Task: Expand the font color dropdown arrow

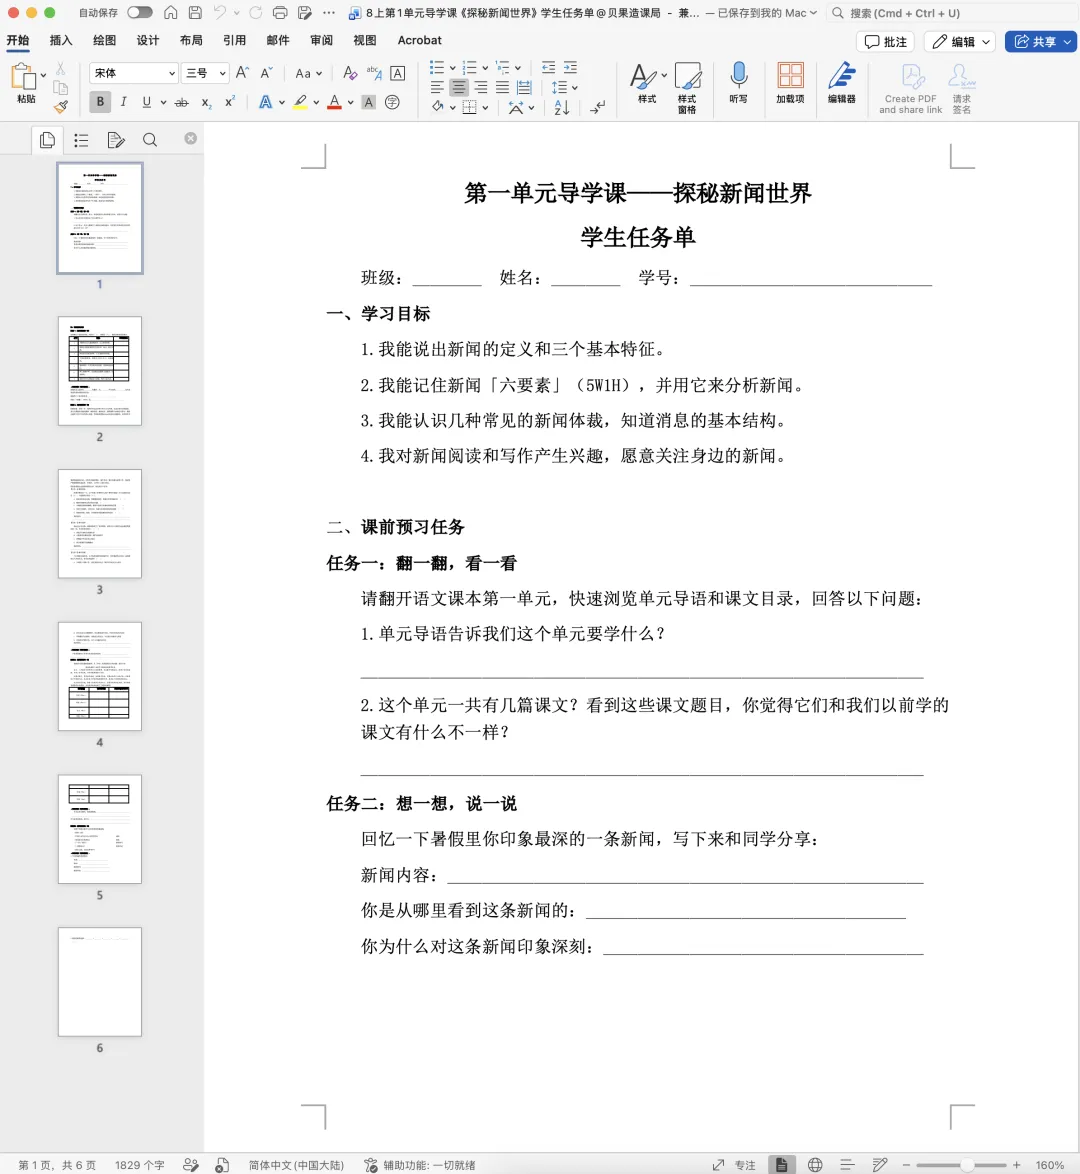Action: click(351, 103)
